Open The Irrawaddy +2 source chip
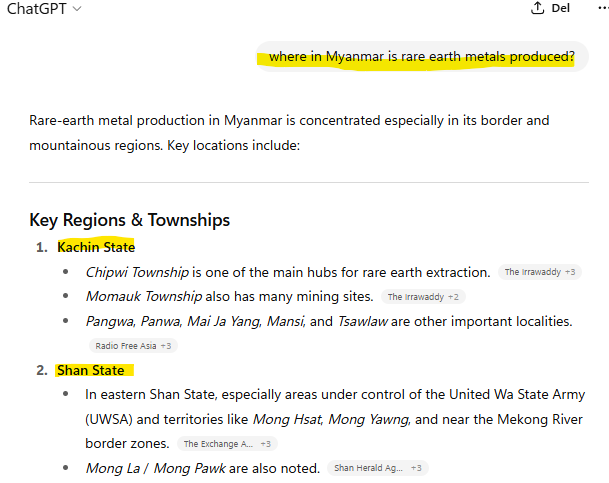 pos(423,297)
